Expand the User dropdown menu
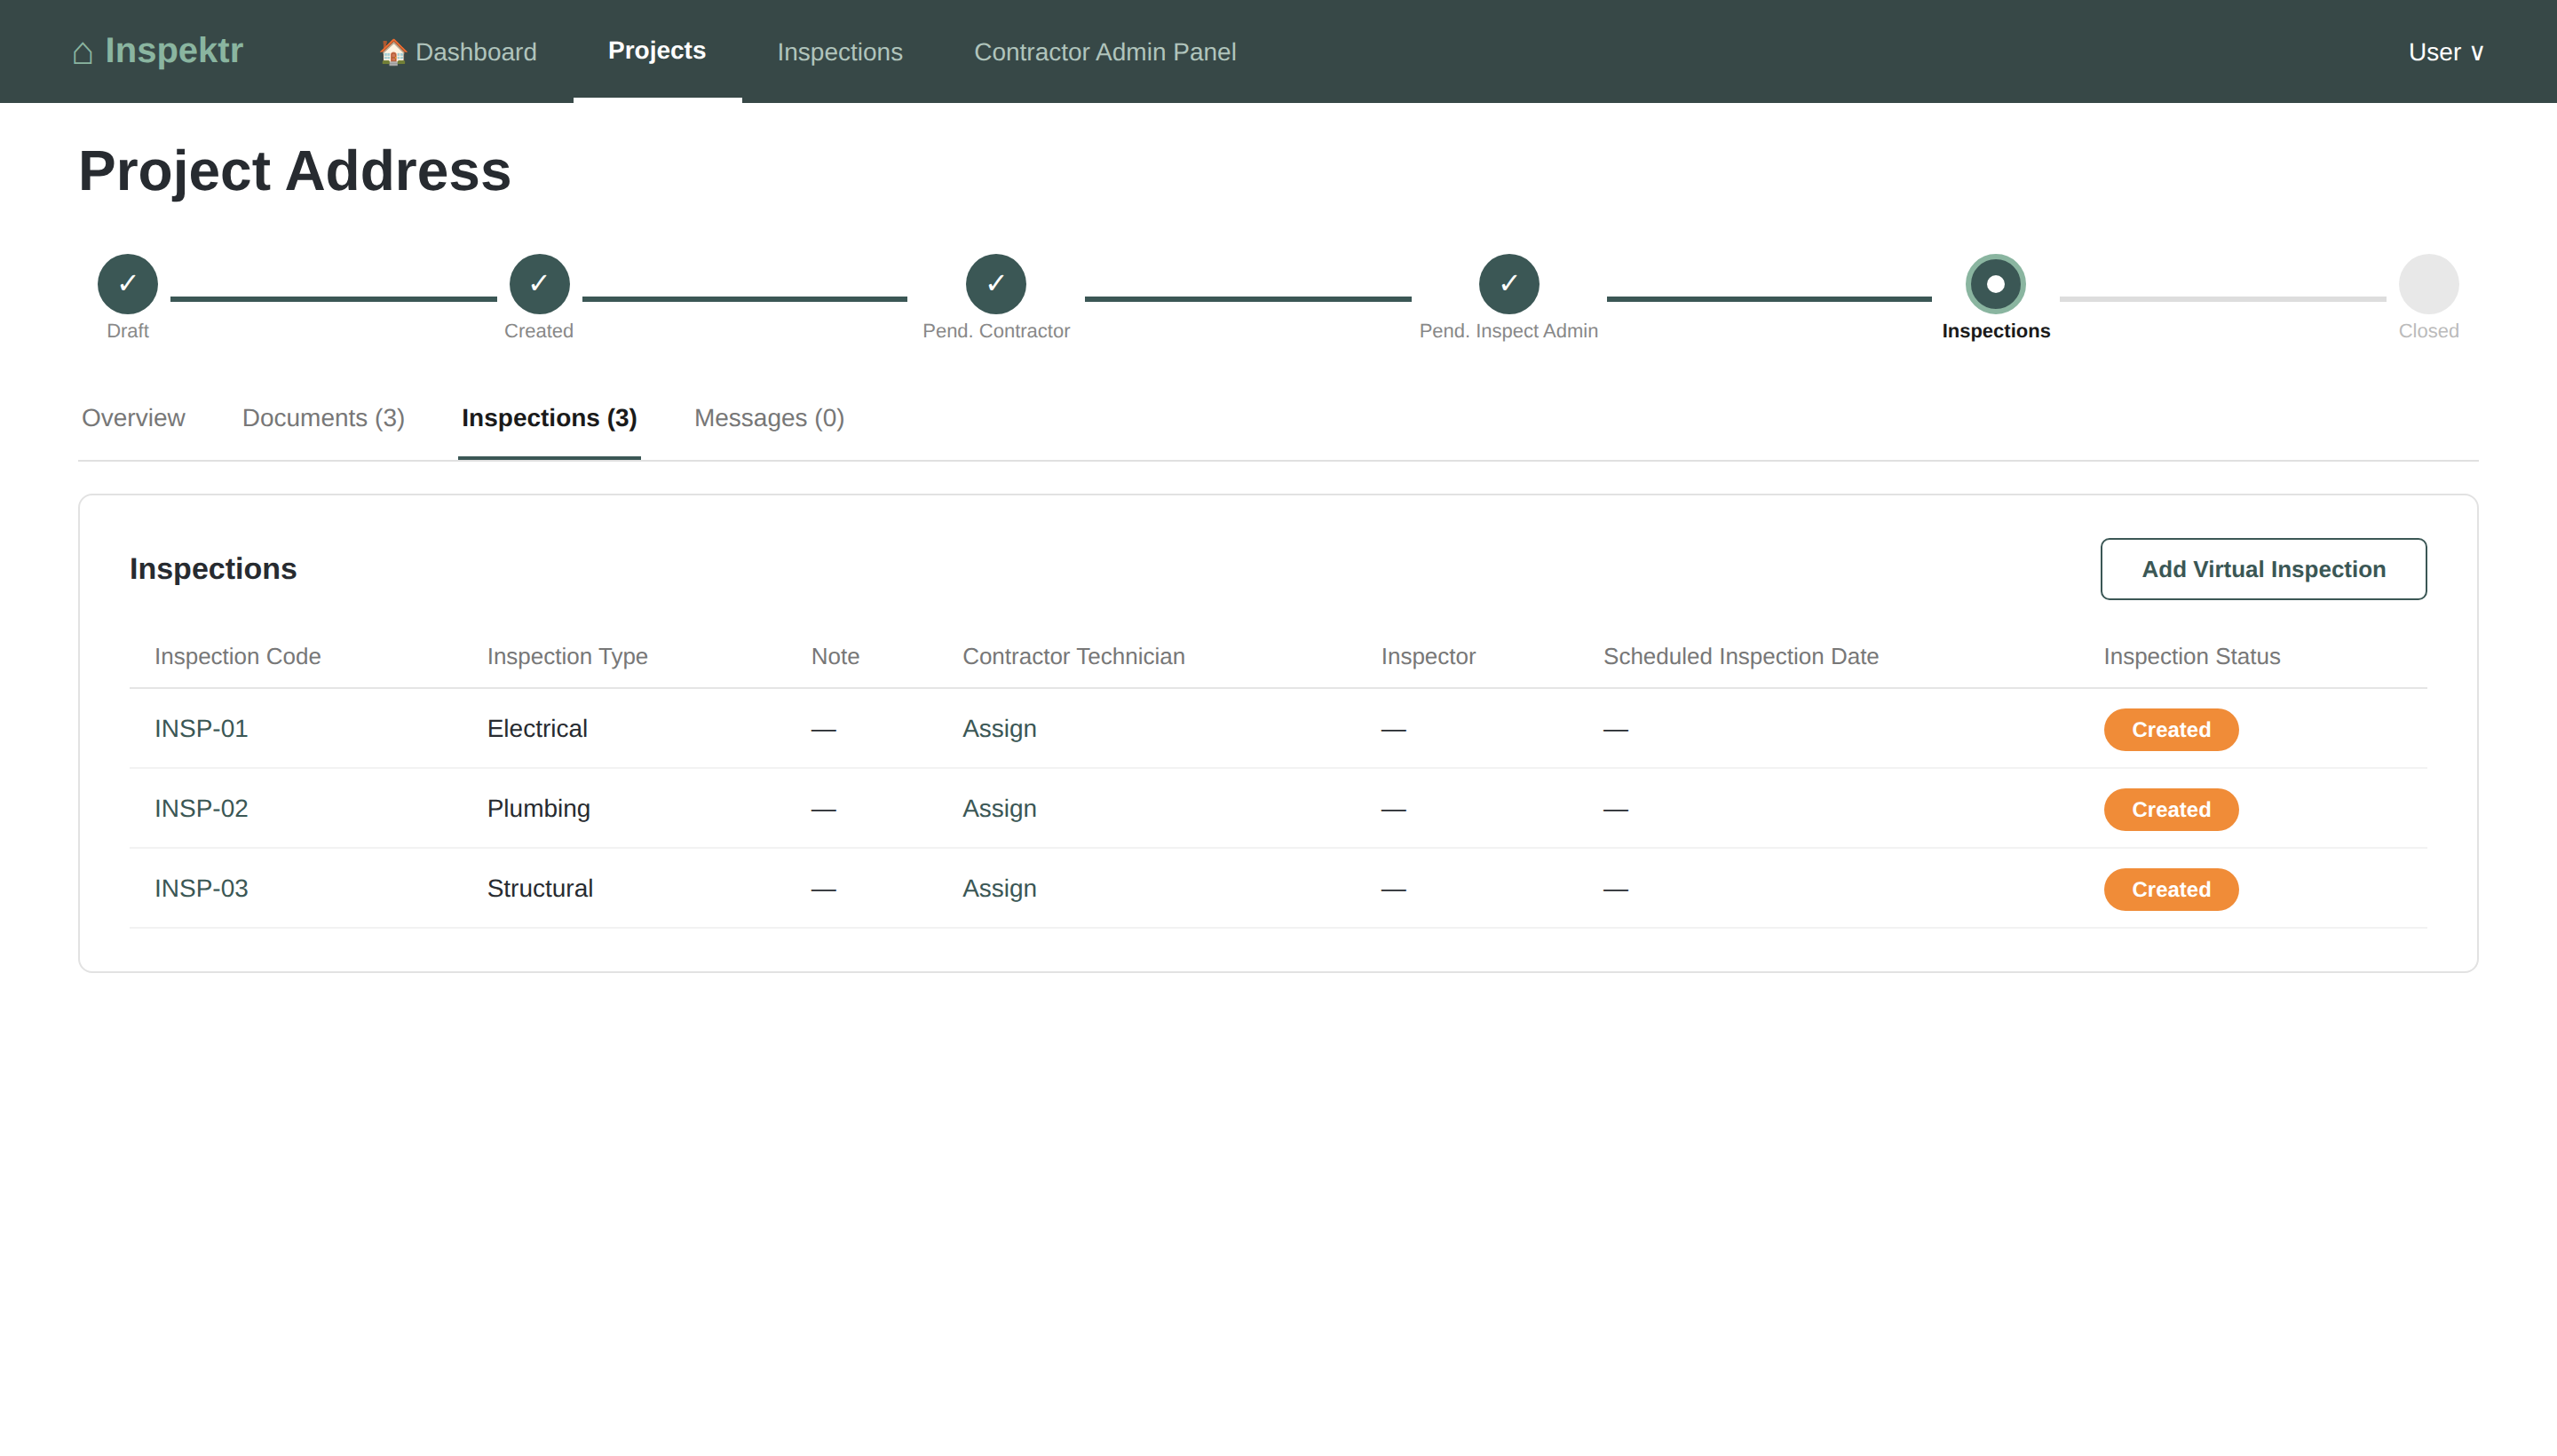Screen dimensions: 2557x1456 click(2445, 52)
